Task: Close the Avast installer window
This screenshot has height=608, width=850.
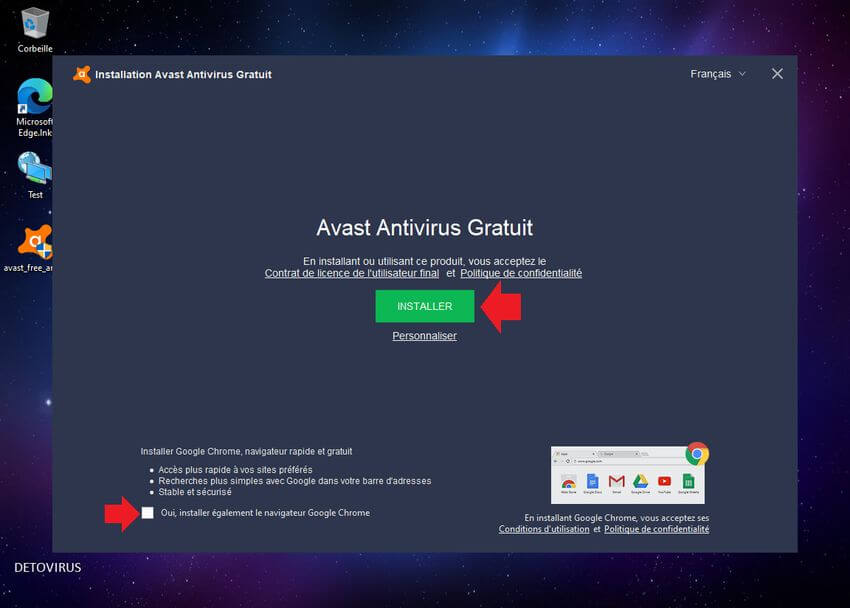Action: pyautogui.click(x=777, y=74)
